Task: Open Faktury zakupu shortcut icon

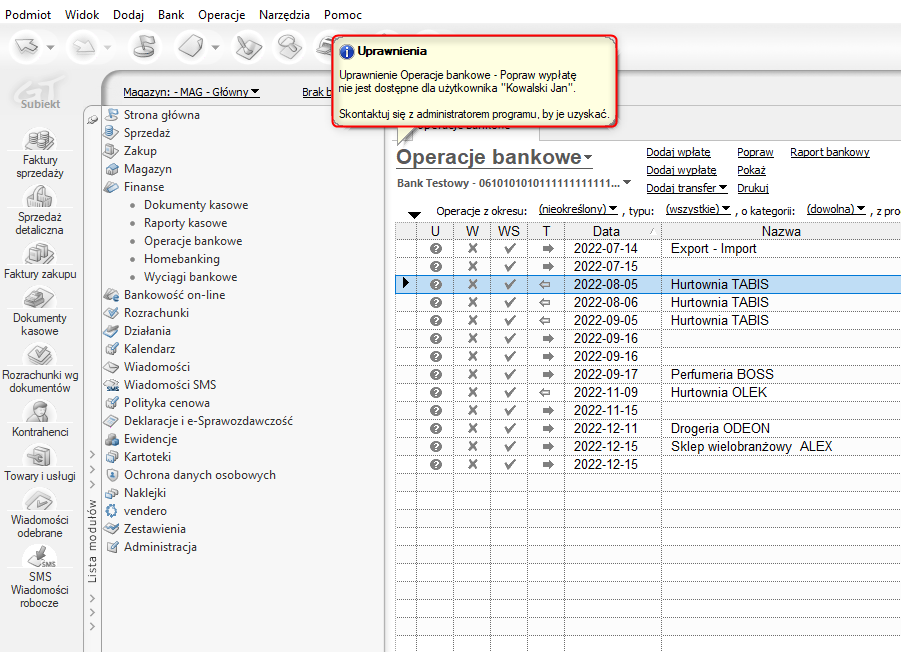Action: tap(40, 254)
